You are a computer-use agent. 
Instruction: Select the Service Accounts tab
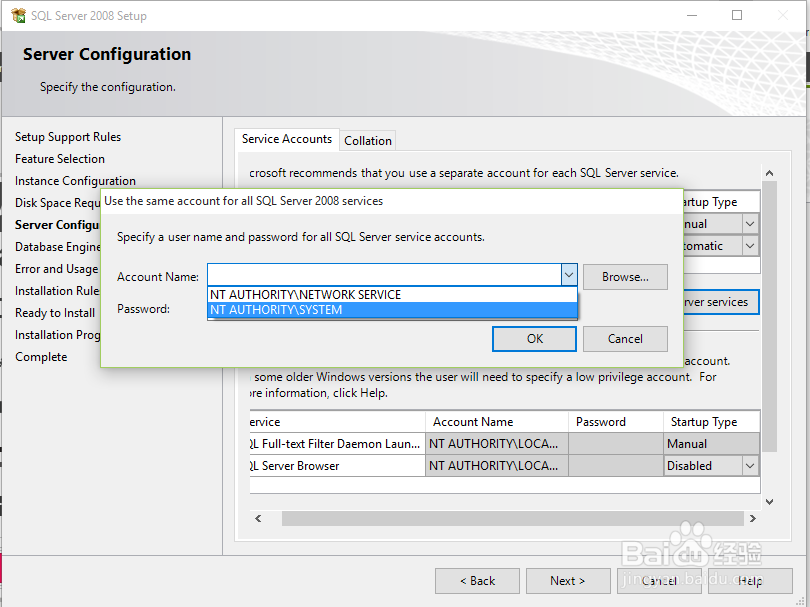[287, 139]
